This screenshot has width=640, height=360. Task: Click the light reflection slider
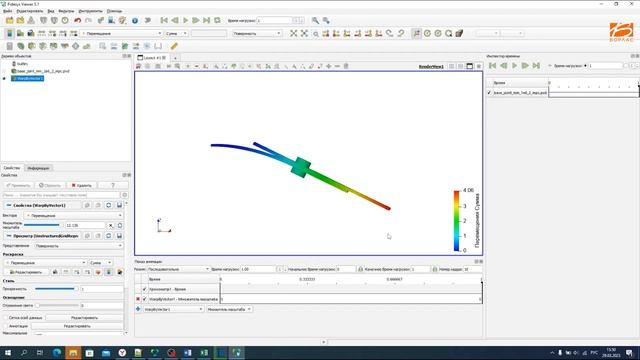tap(56, 305)
